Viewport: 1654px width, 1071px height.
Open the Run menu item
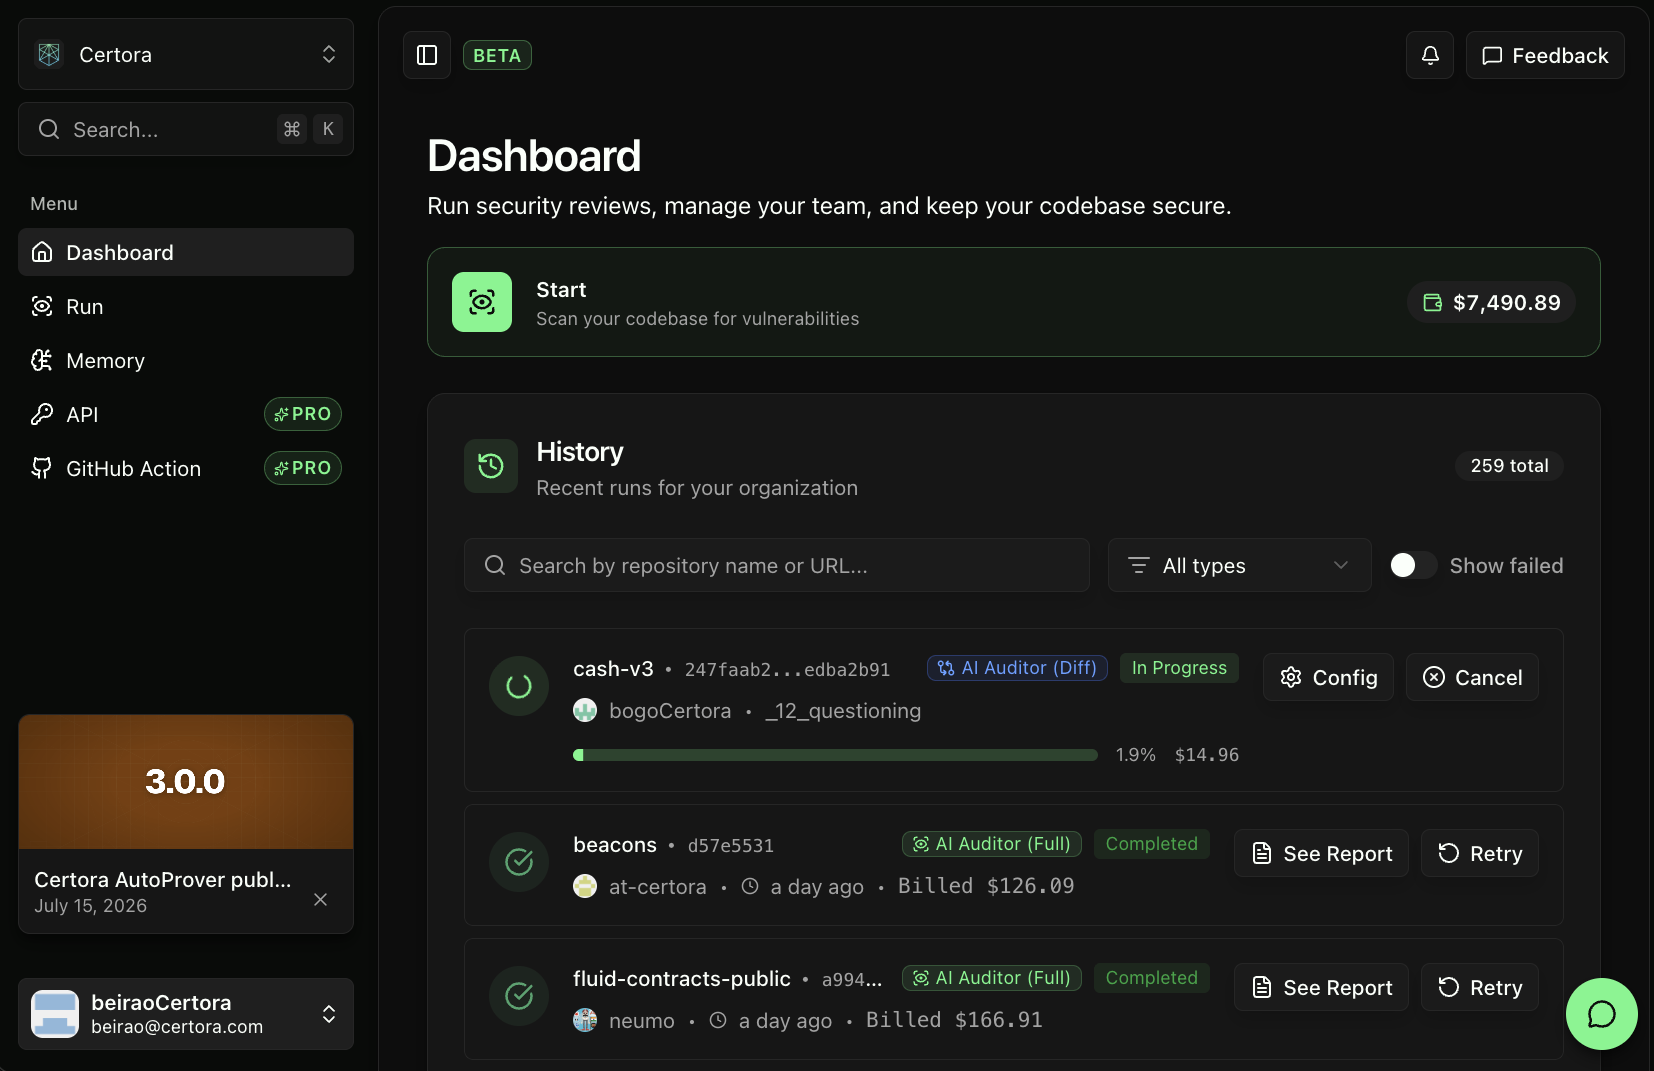point(186,306)
